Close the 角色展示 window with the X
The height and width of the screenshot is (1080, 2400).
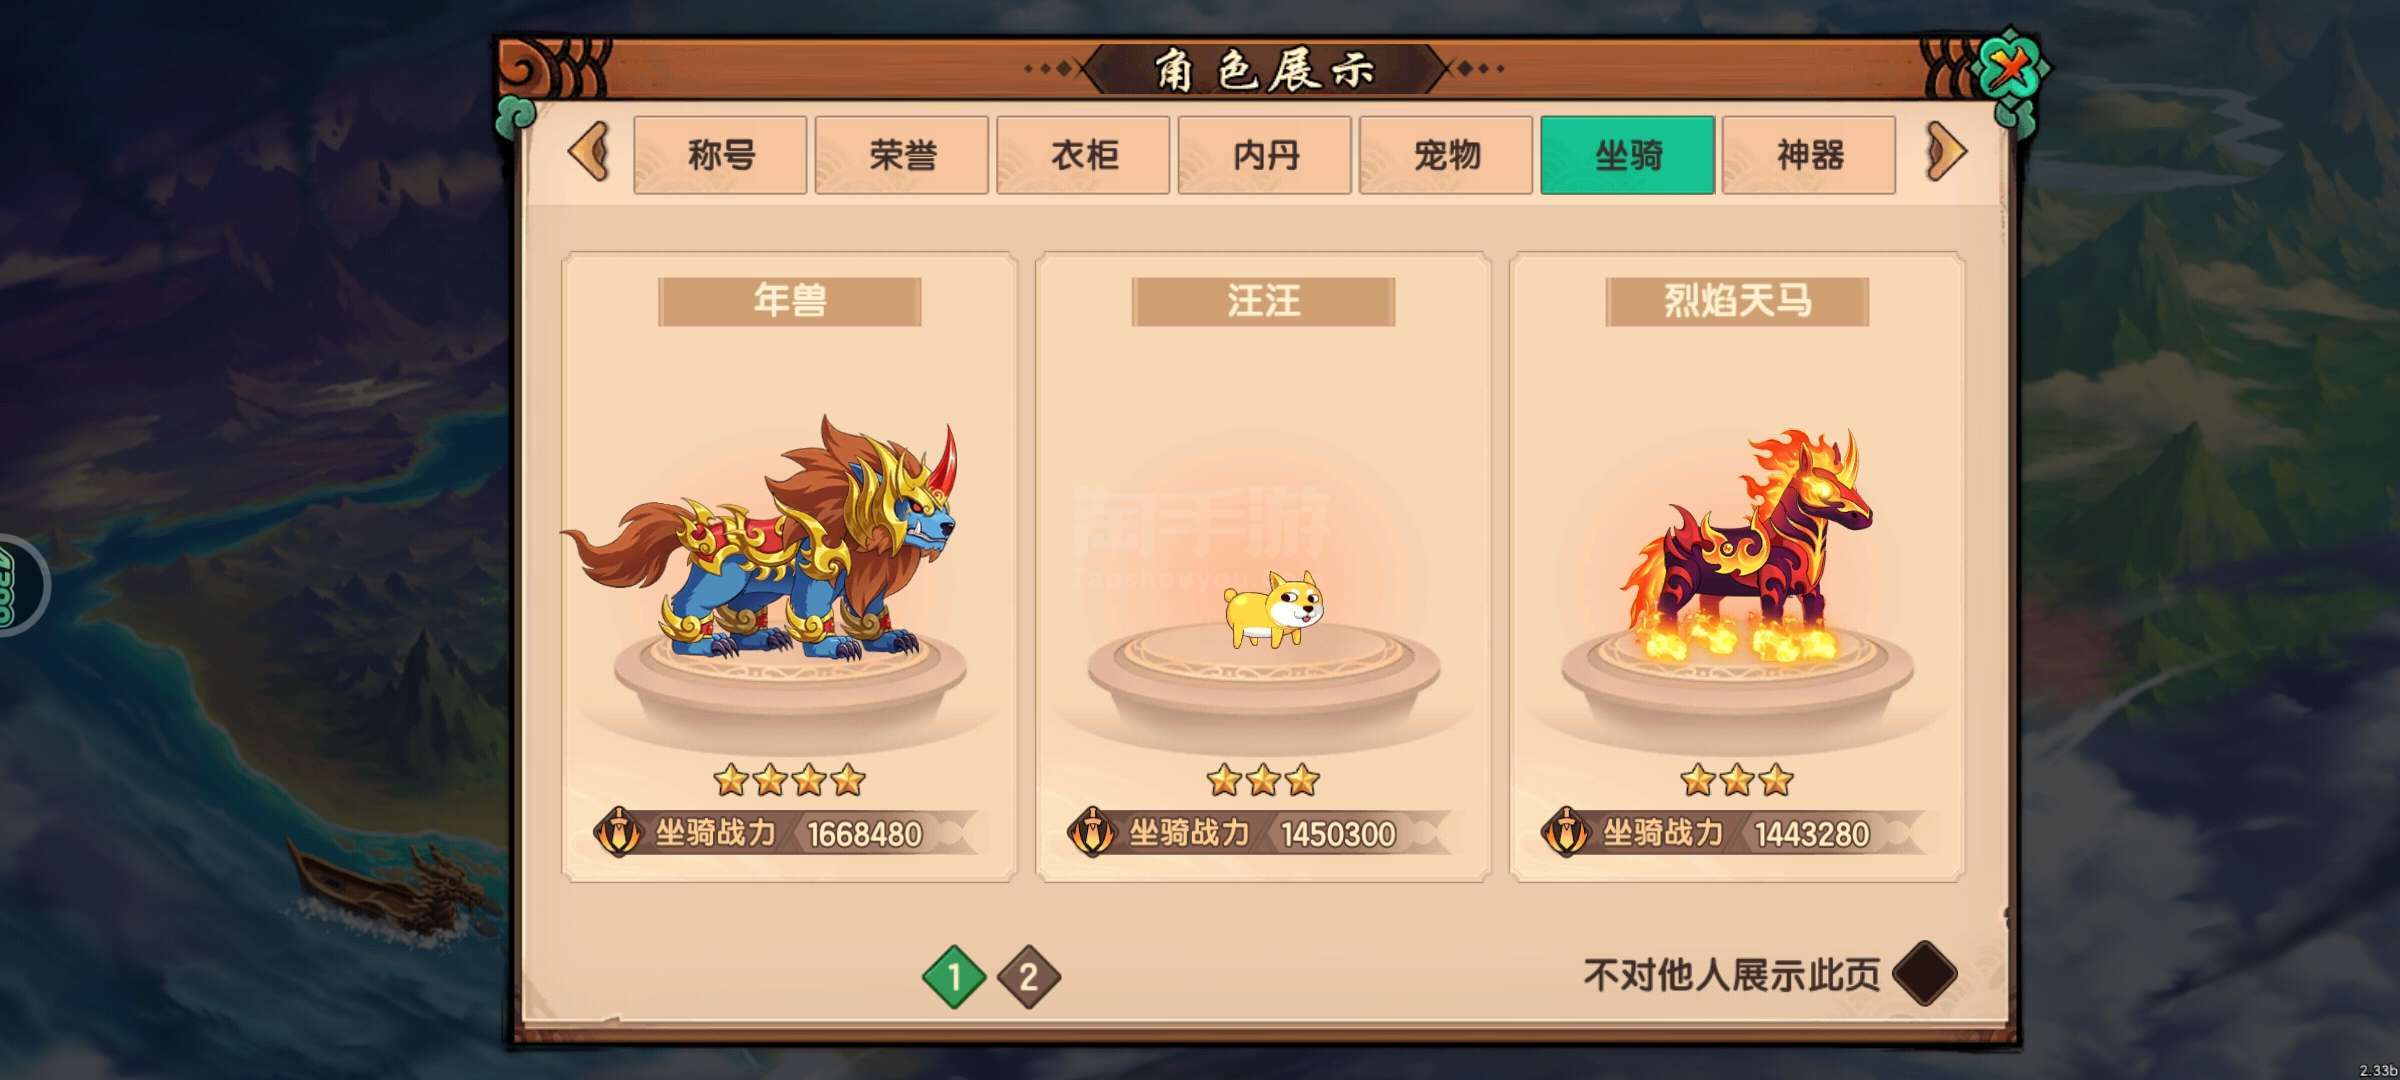[2010, 70]
